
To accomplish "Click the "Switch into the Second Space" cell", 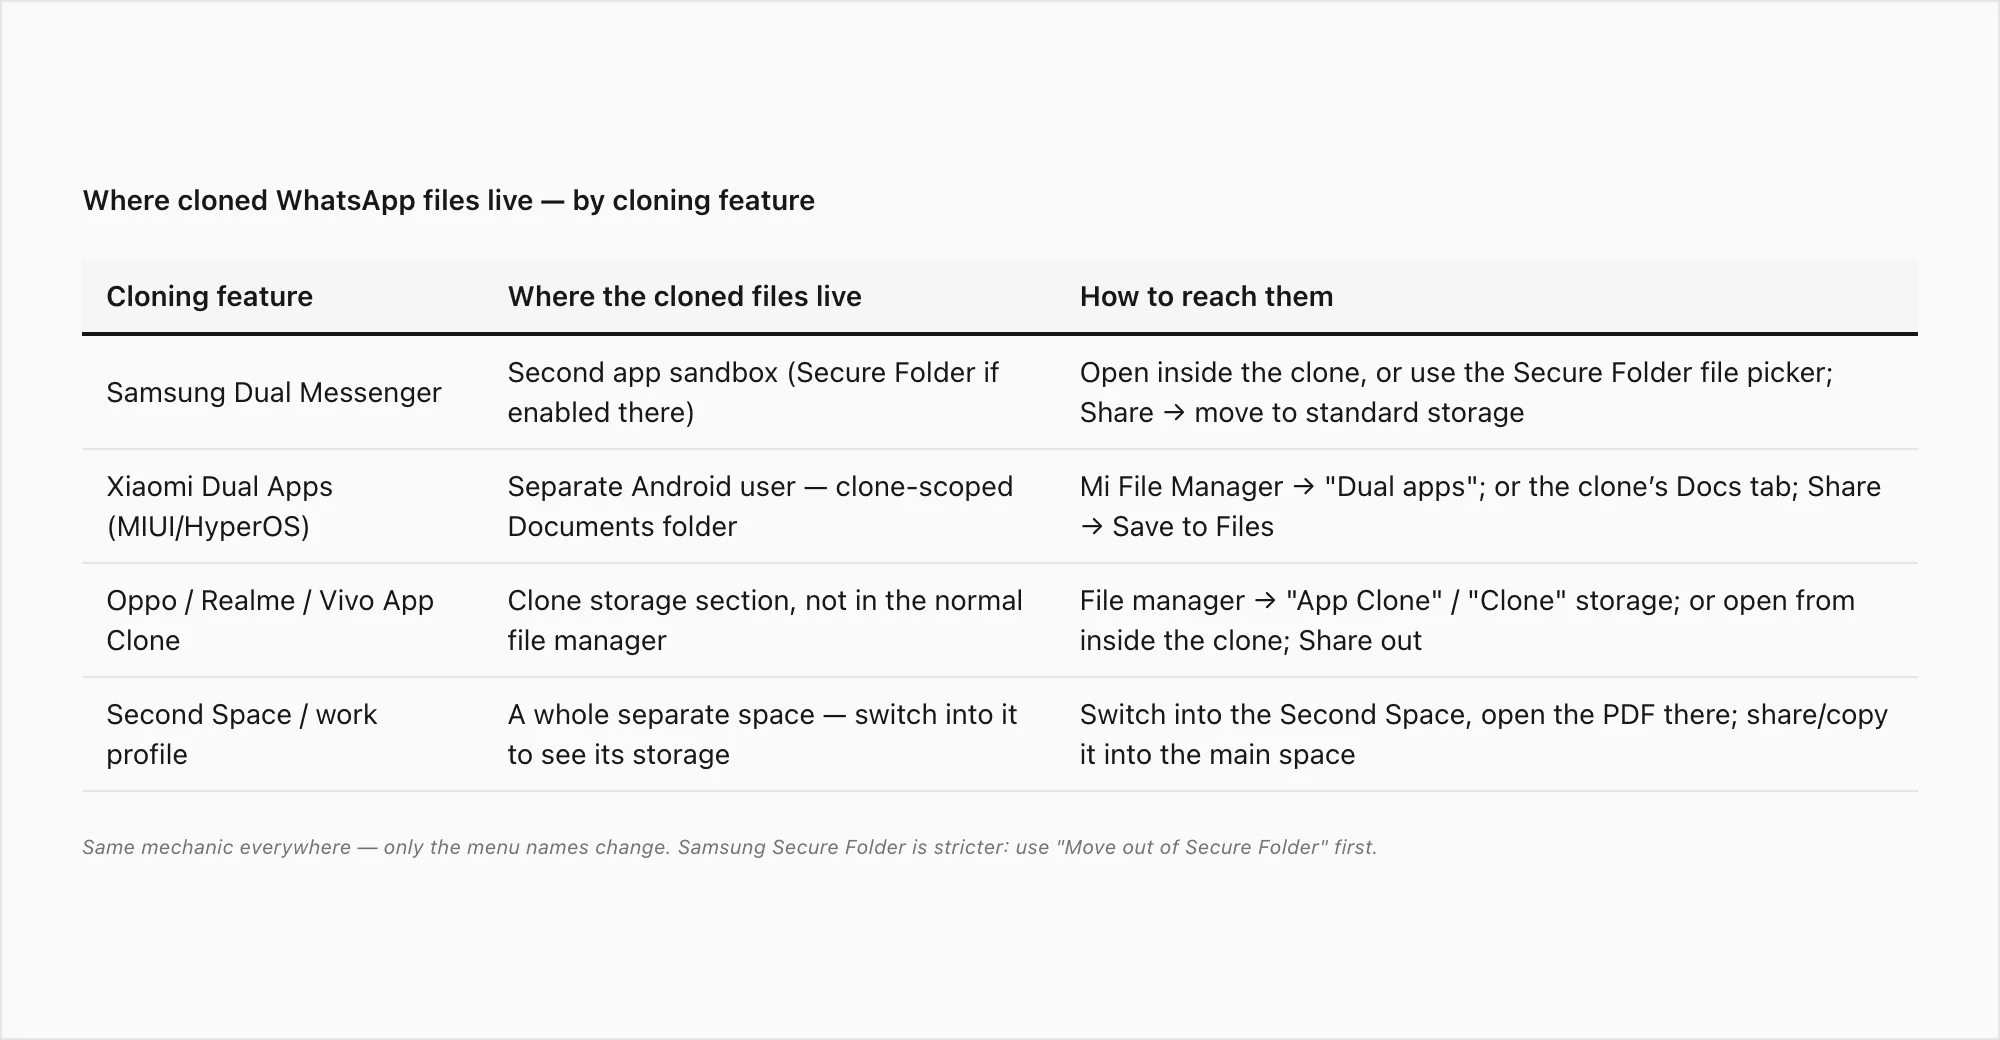I will tap(1484, 734).
